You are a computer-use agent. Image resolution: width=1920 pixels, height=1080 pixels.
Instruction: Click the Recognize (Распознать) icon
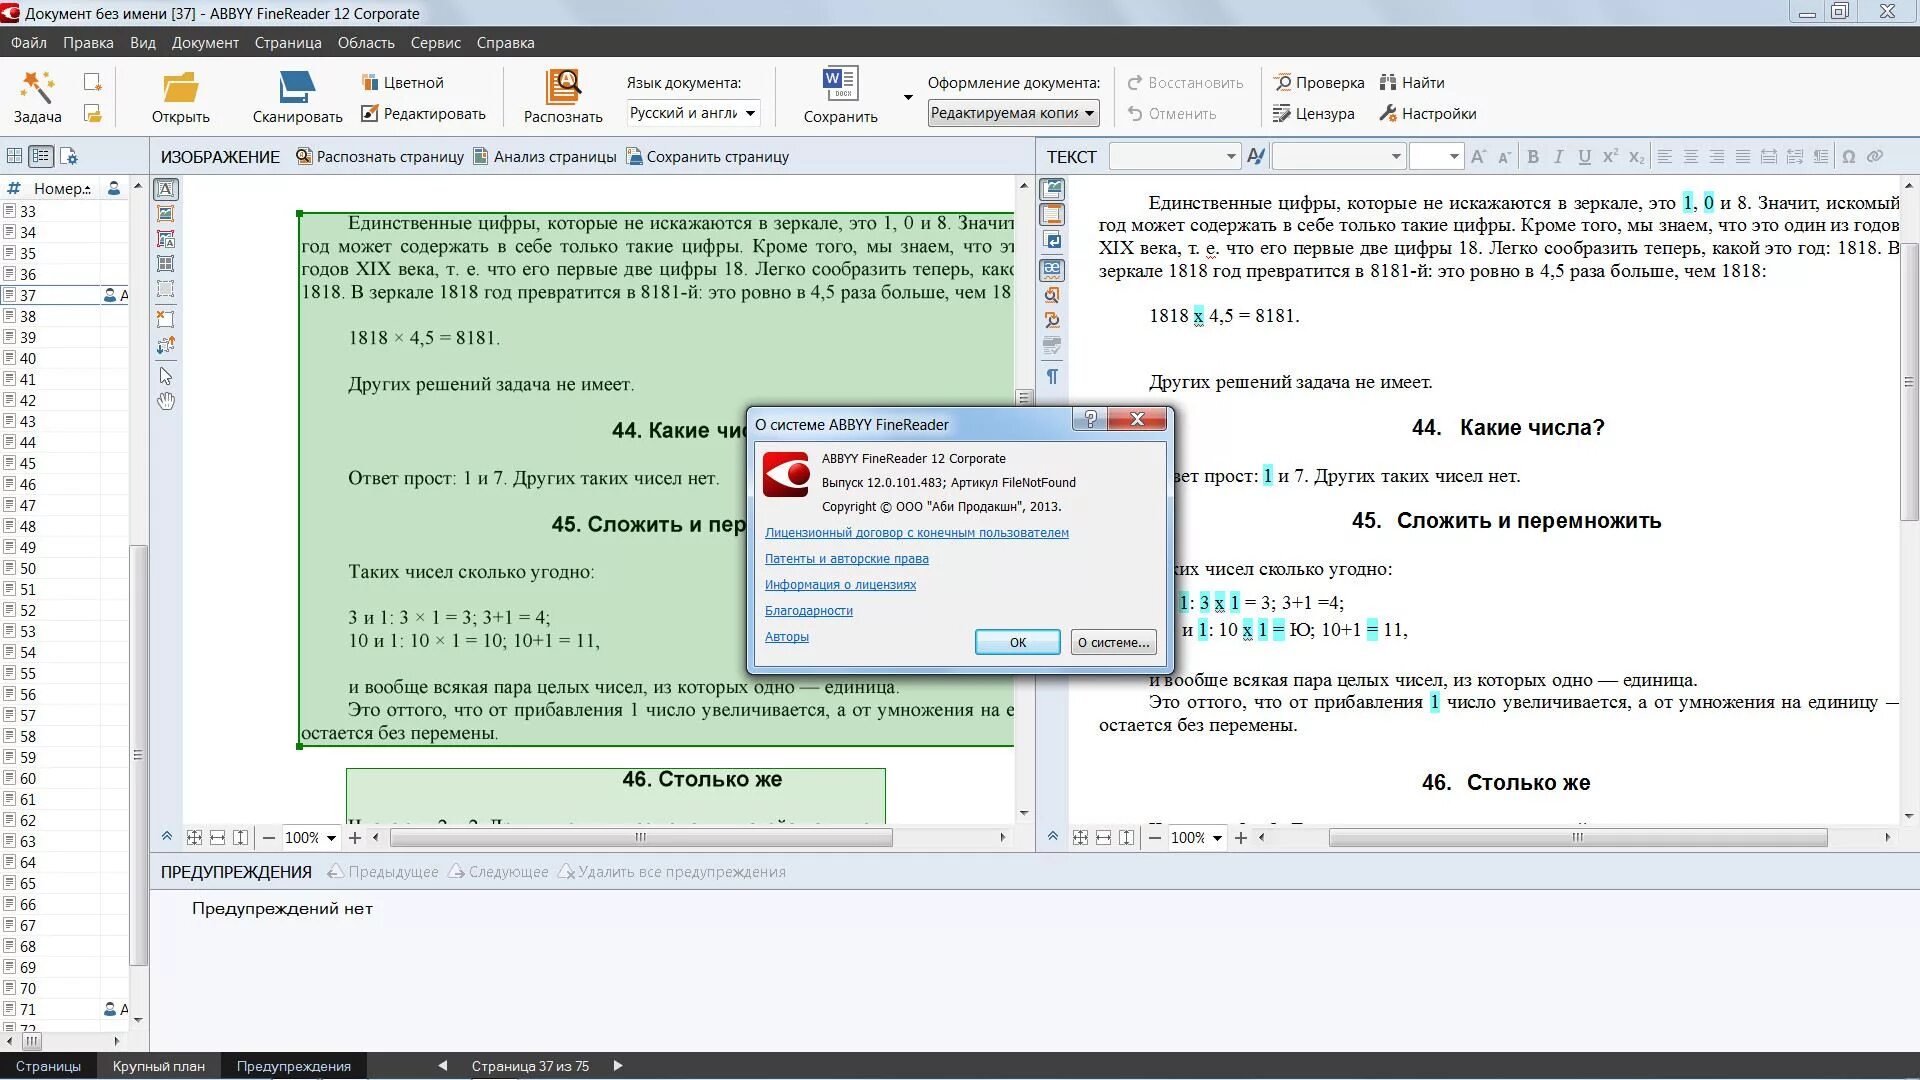563,88
